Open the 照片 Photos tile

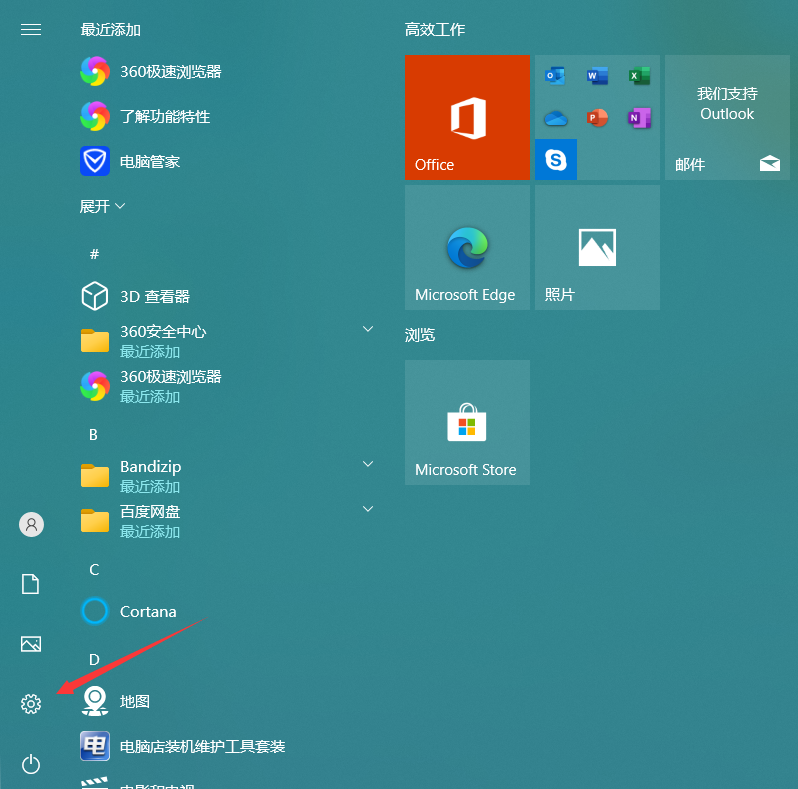(x=597, y=247)
